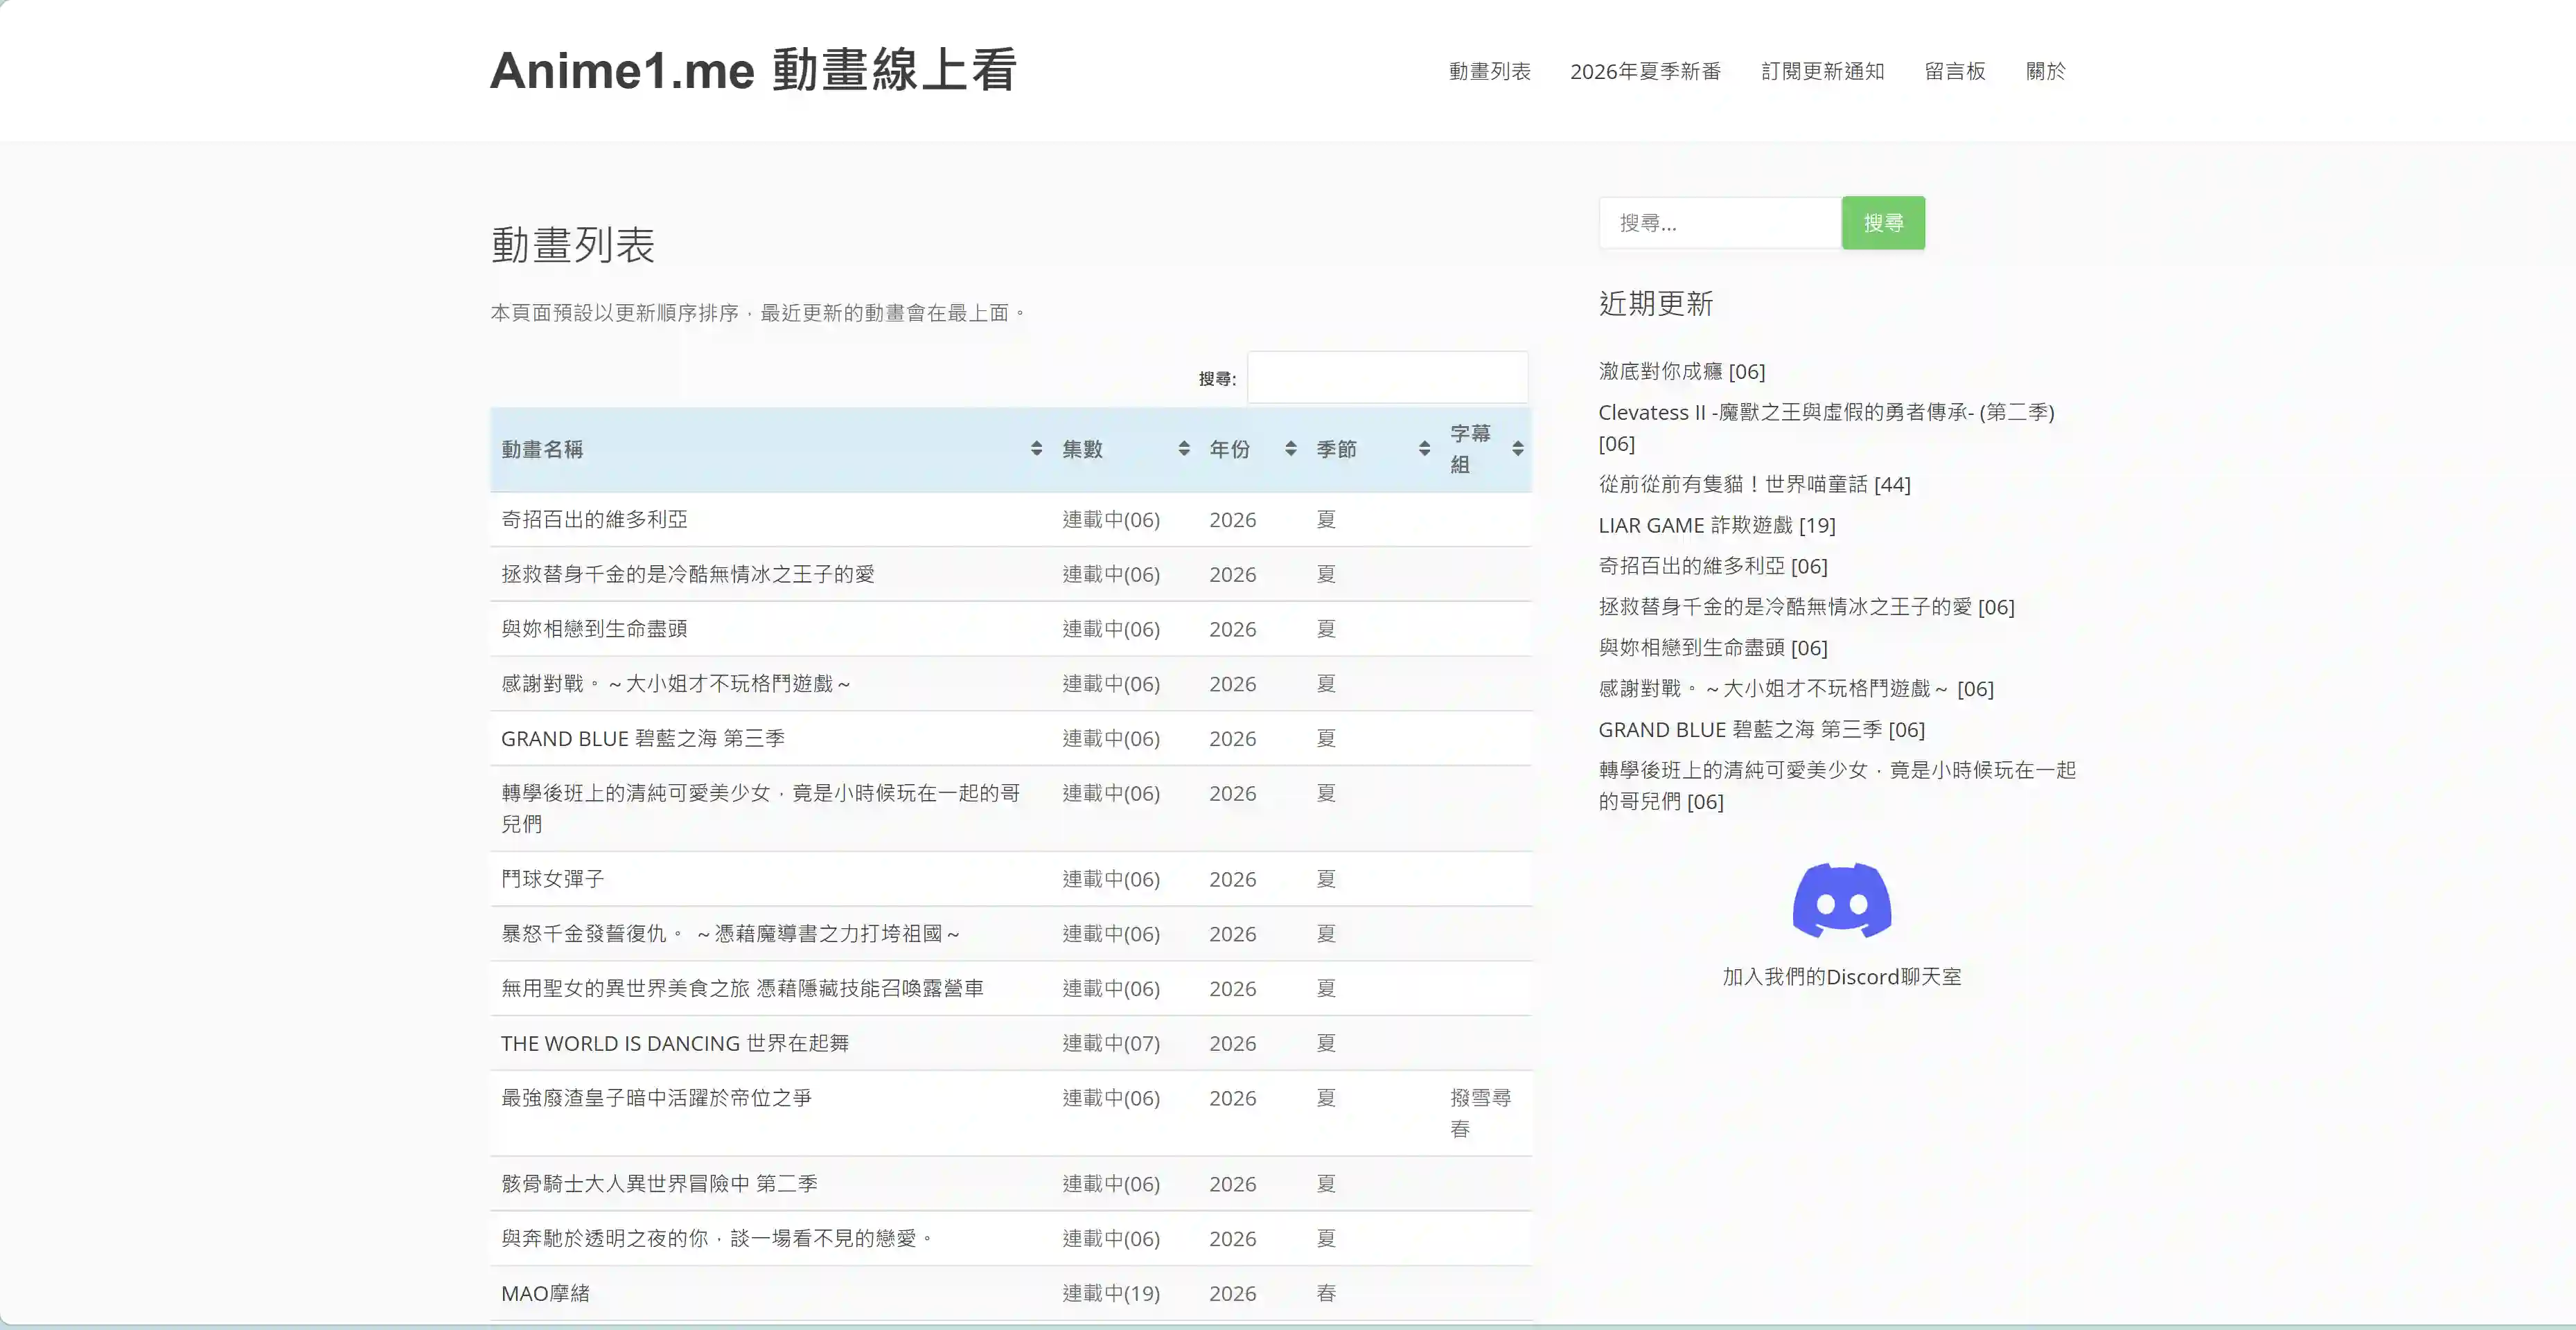Open the 留言板 nav link
Screen dimensions: 2576x1330
click(x=1955, y=71)
